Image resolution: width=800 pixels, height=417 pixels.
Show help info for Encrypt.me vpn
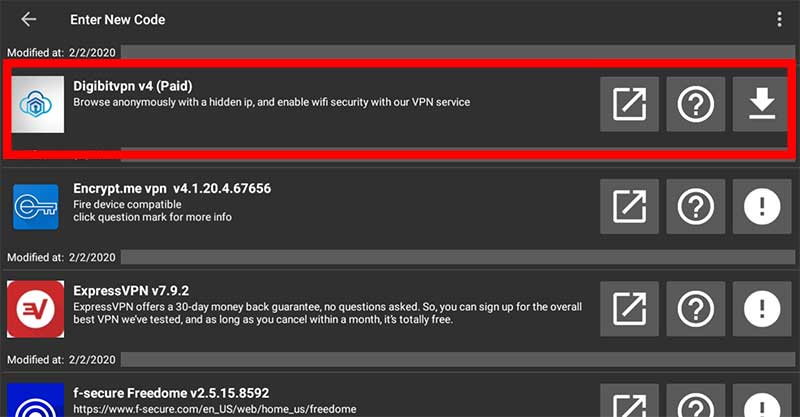tap(695, 206)
